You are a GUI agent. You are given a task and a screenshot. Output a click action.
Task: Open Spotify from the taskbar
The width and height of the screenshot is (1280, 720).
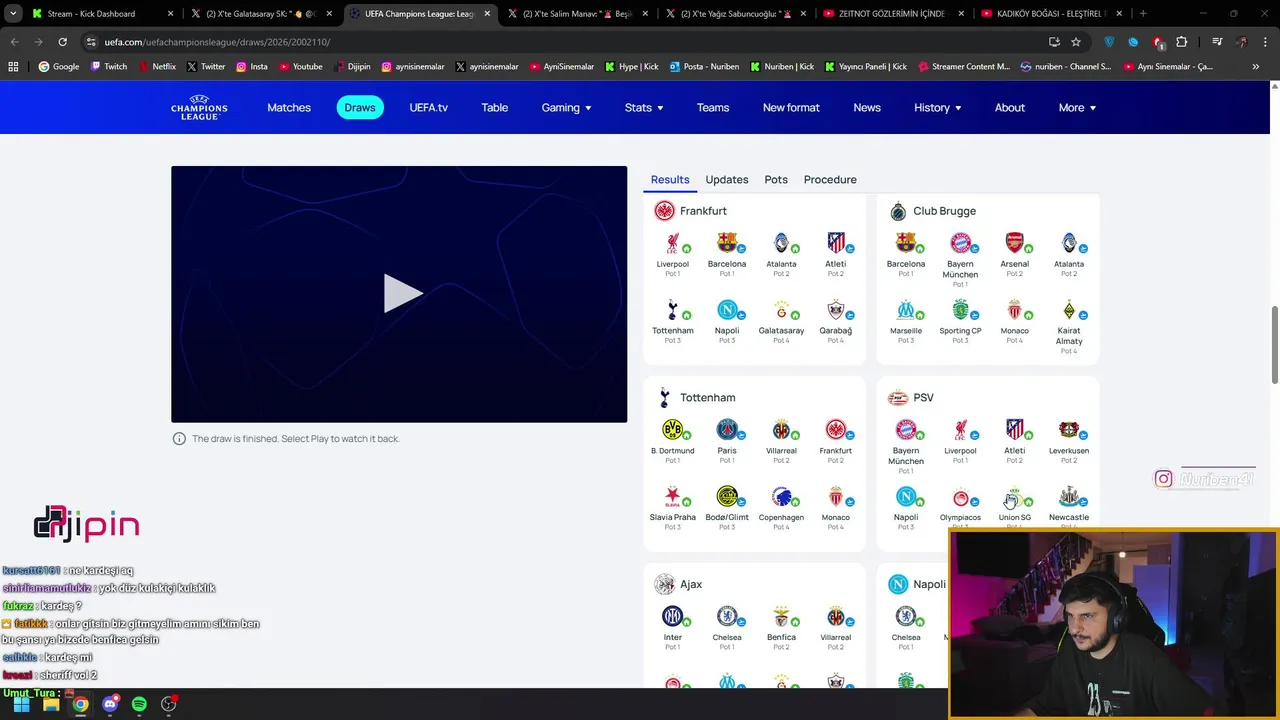coord(139,704)
